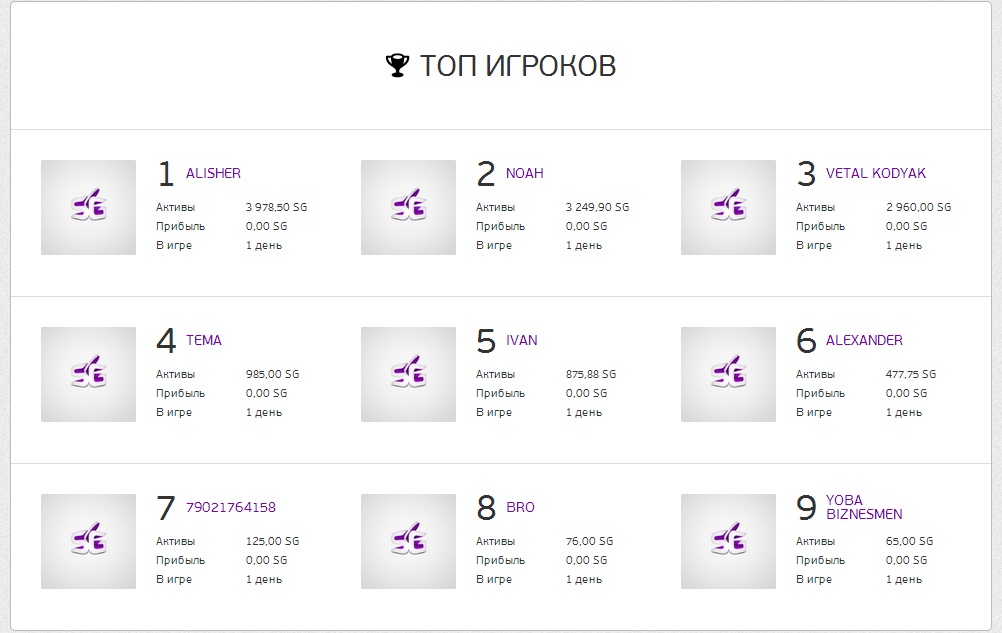
Task: Open NOAH's SG avatar image
Action: [408, 208]
